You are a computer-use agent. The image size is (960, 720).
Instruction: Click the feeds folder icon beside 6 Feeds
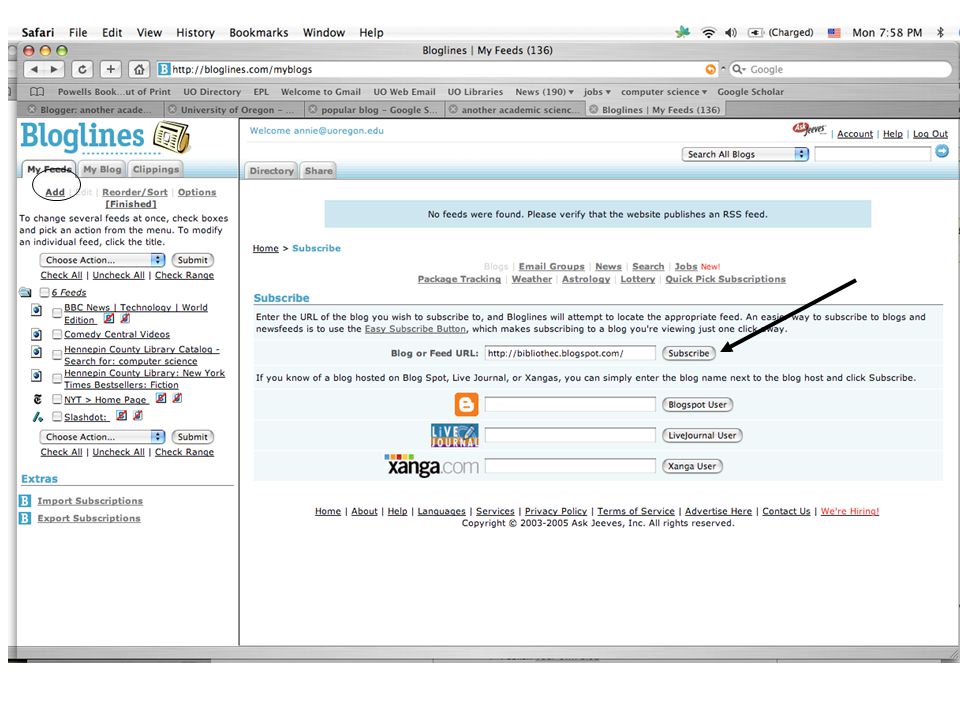[25, 293]
